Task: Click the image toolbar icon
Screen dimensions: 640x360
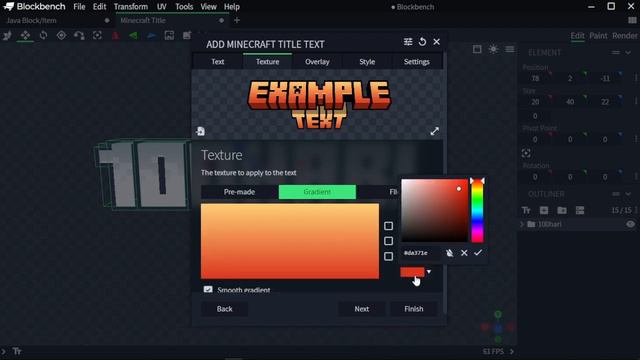Action: pos(169,36)
